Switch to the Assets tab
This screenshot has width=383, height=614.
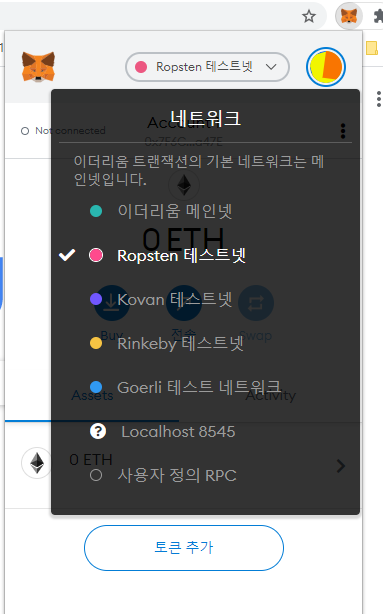pos(92,395)
